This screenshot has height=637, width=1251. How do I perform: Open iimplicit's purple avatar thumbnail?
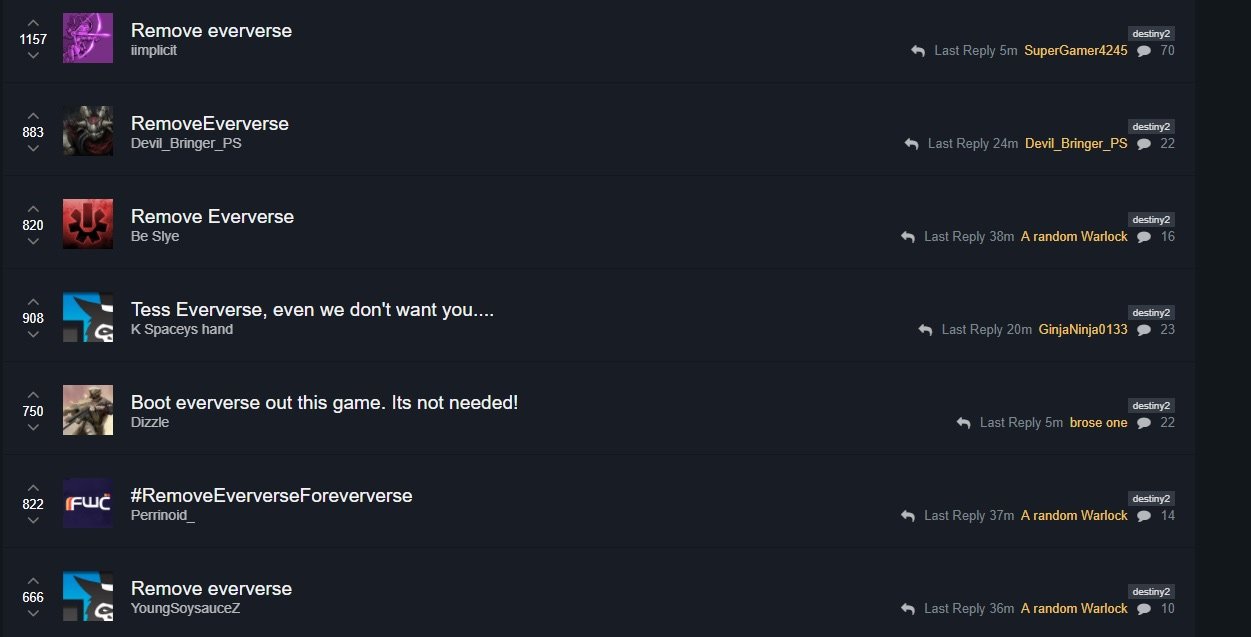click(x=88, y=38)
